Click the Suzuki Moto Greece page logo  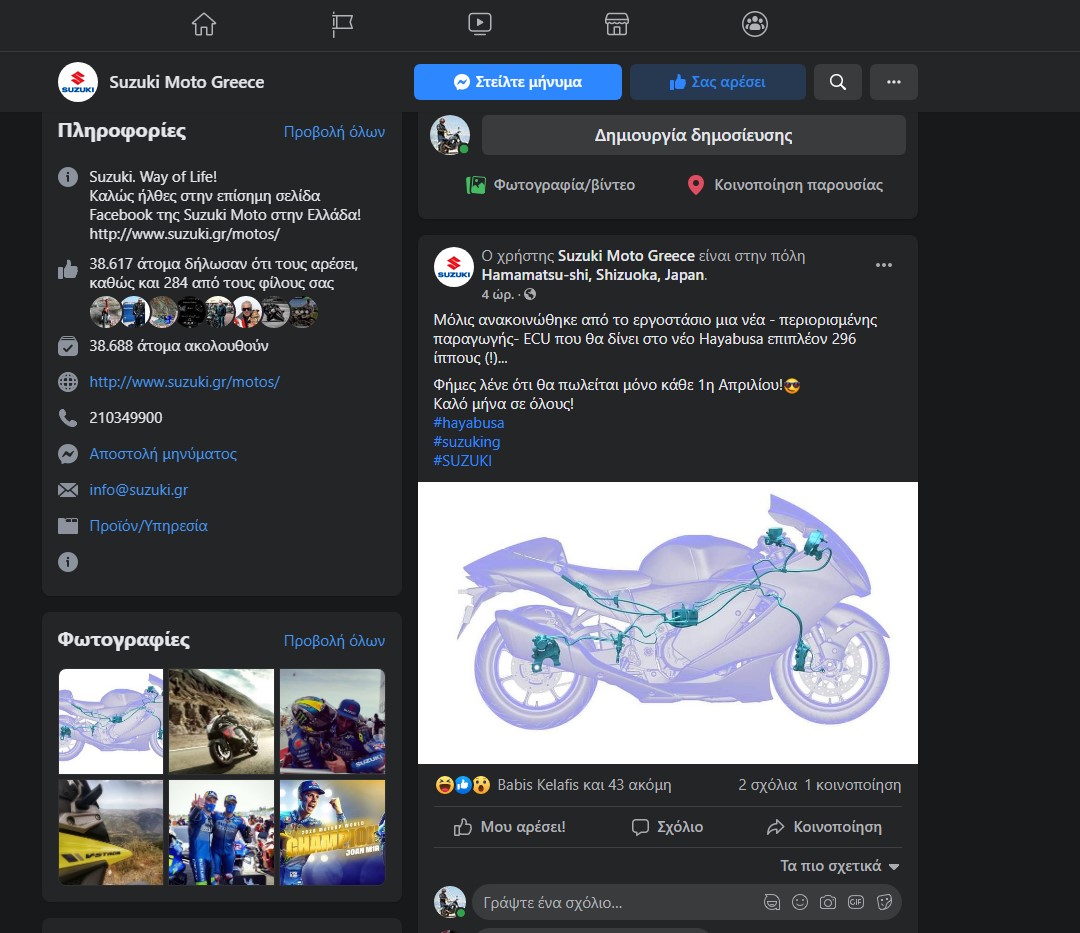tap(78, 82)
